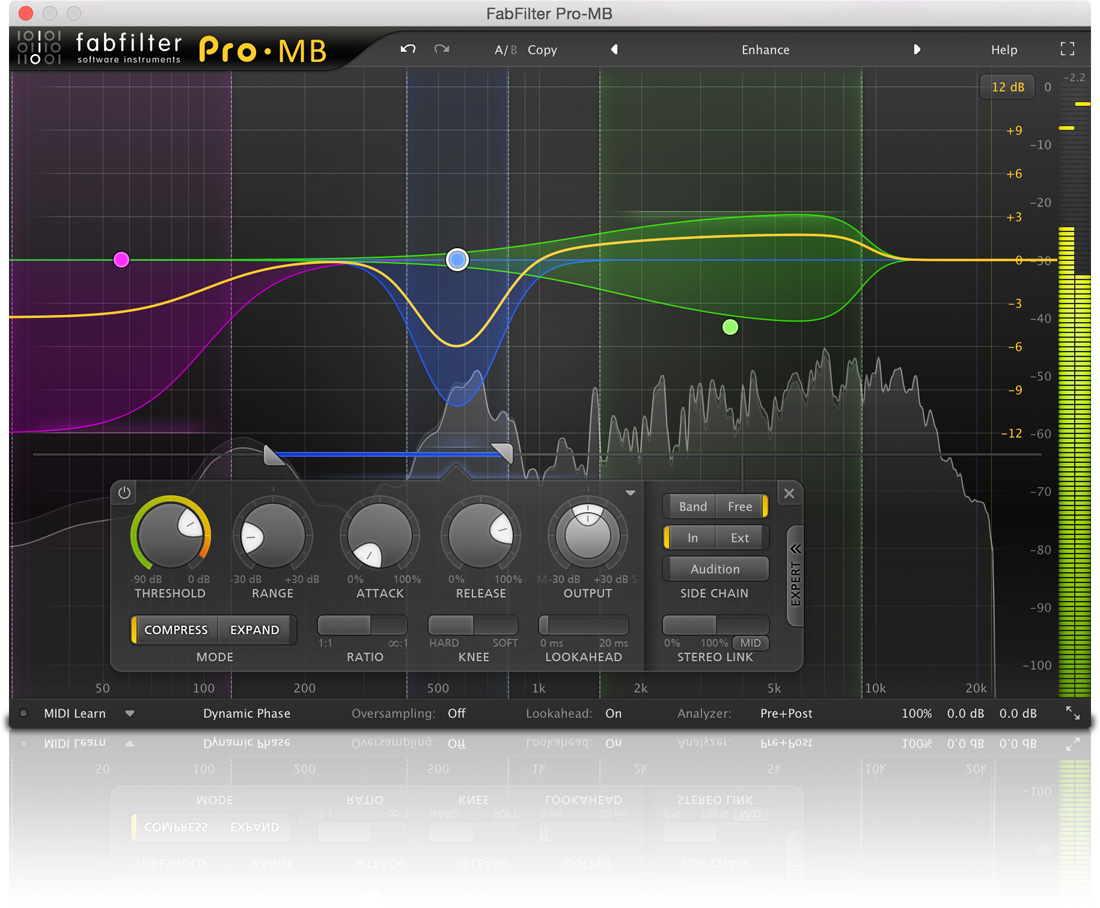The height and width of the screenshot is (908, 1100).
Task: Switch between A/B comparison states
Action: click(x=505, y=49)
